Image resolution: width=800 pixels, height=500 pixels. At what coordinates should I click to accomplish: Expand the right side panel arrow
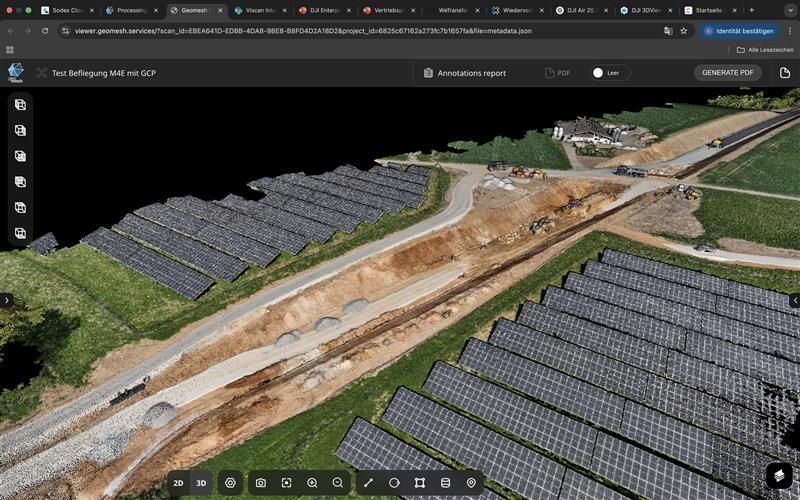tap(794, 300)
